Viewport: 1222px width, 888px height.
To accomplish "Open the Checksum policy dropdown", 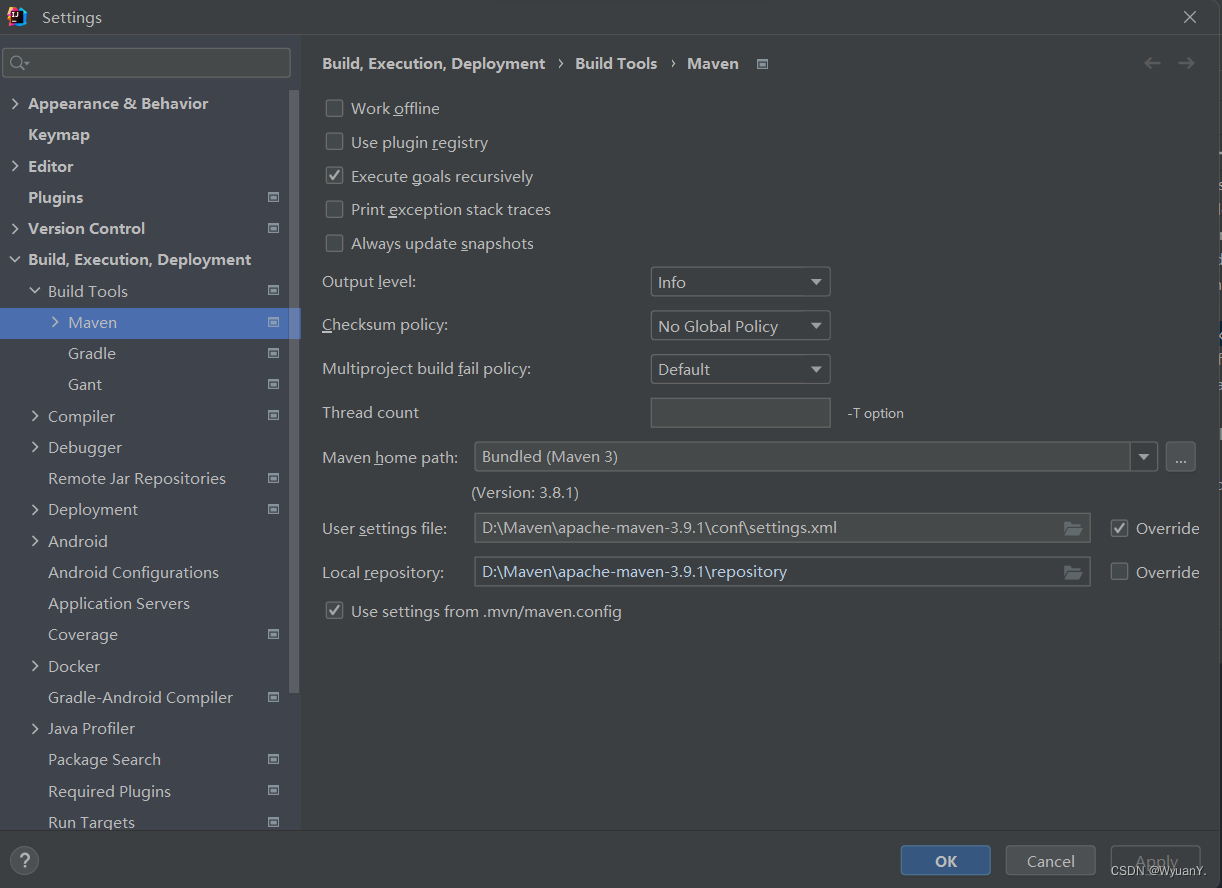I will pos(740,326).
